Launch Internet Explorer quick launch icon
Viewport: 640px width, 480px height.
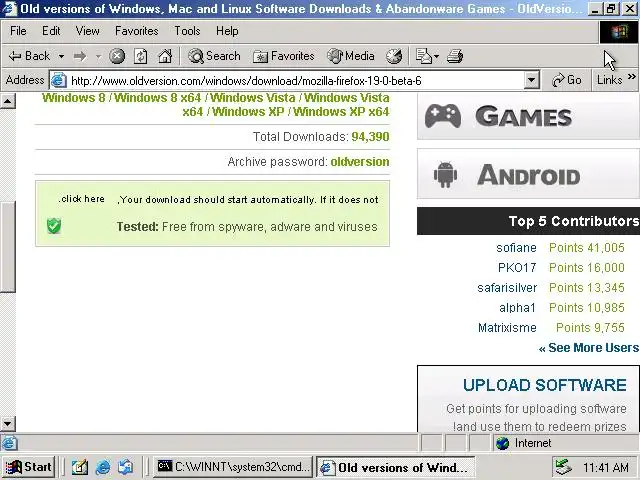coord(102,467)
